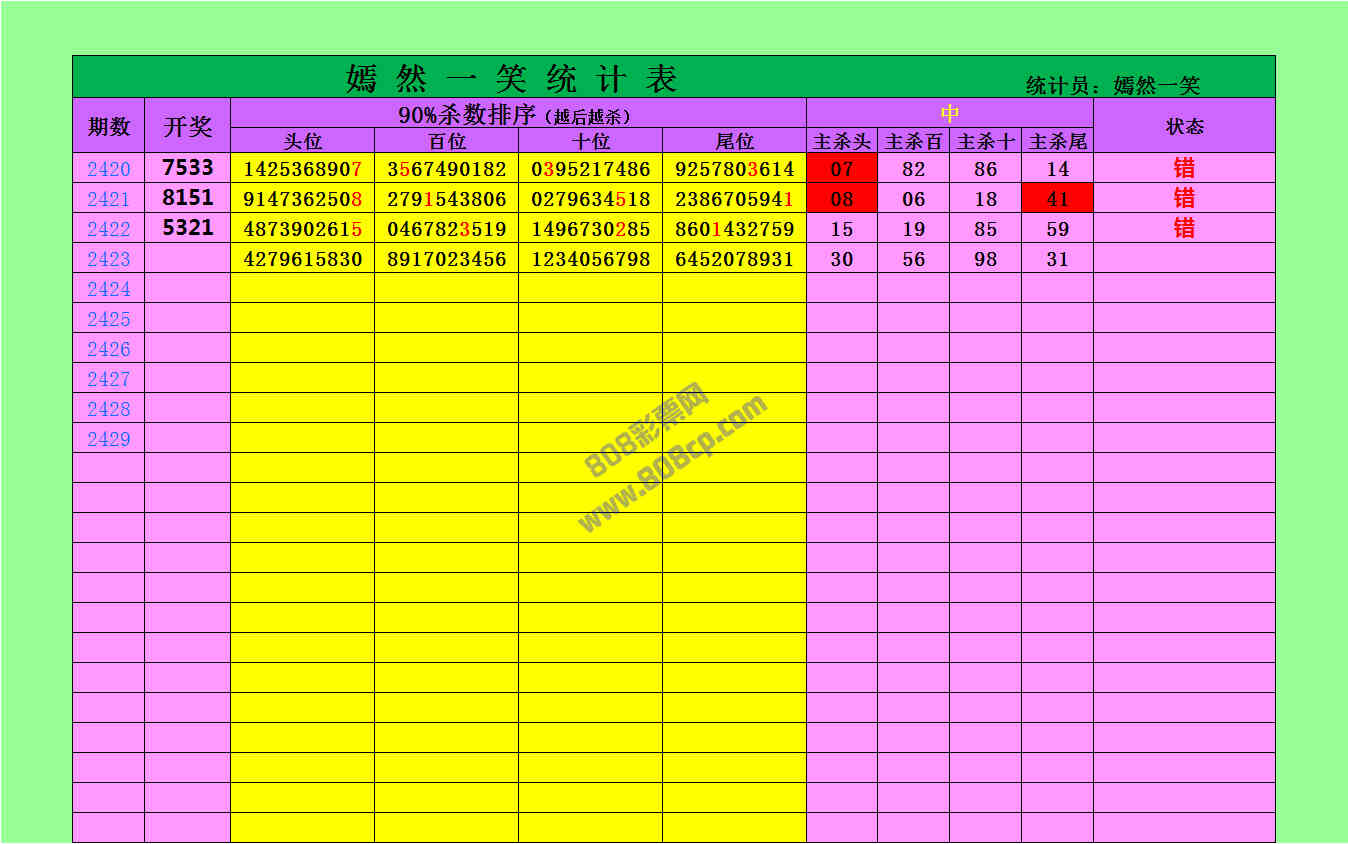Viewport: 1348px width, 844px height.
Task: Click the 90%杀数排序 header
Action: [517, 115]
